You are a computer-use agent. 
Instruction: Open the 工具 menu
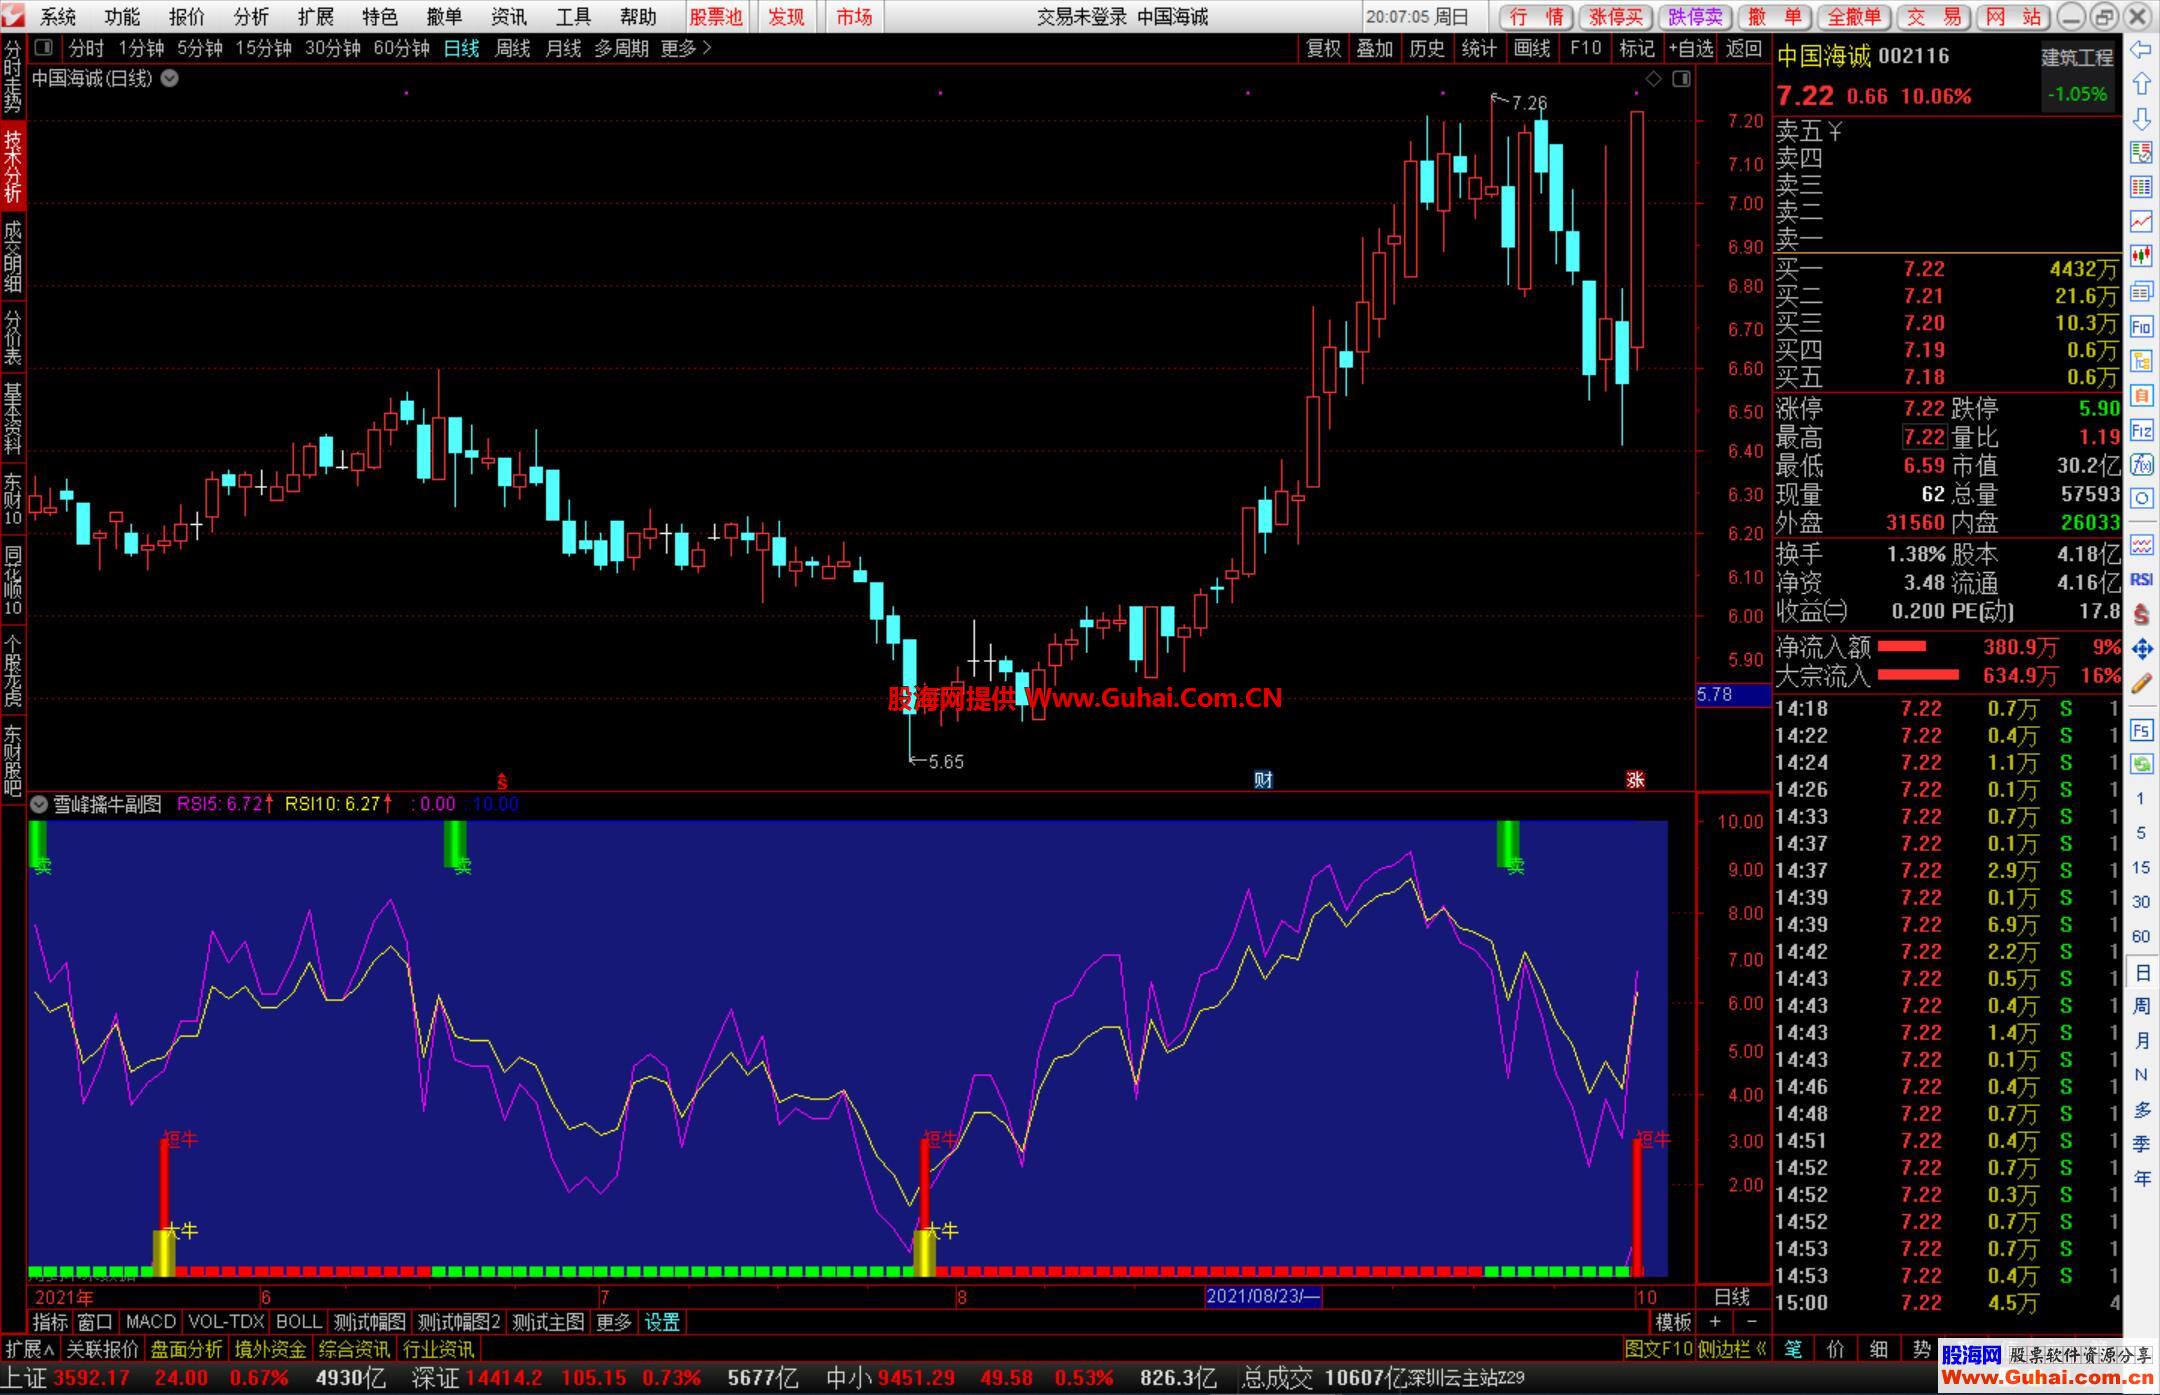573,17
